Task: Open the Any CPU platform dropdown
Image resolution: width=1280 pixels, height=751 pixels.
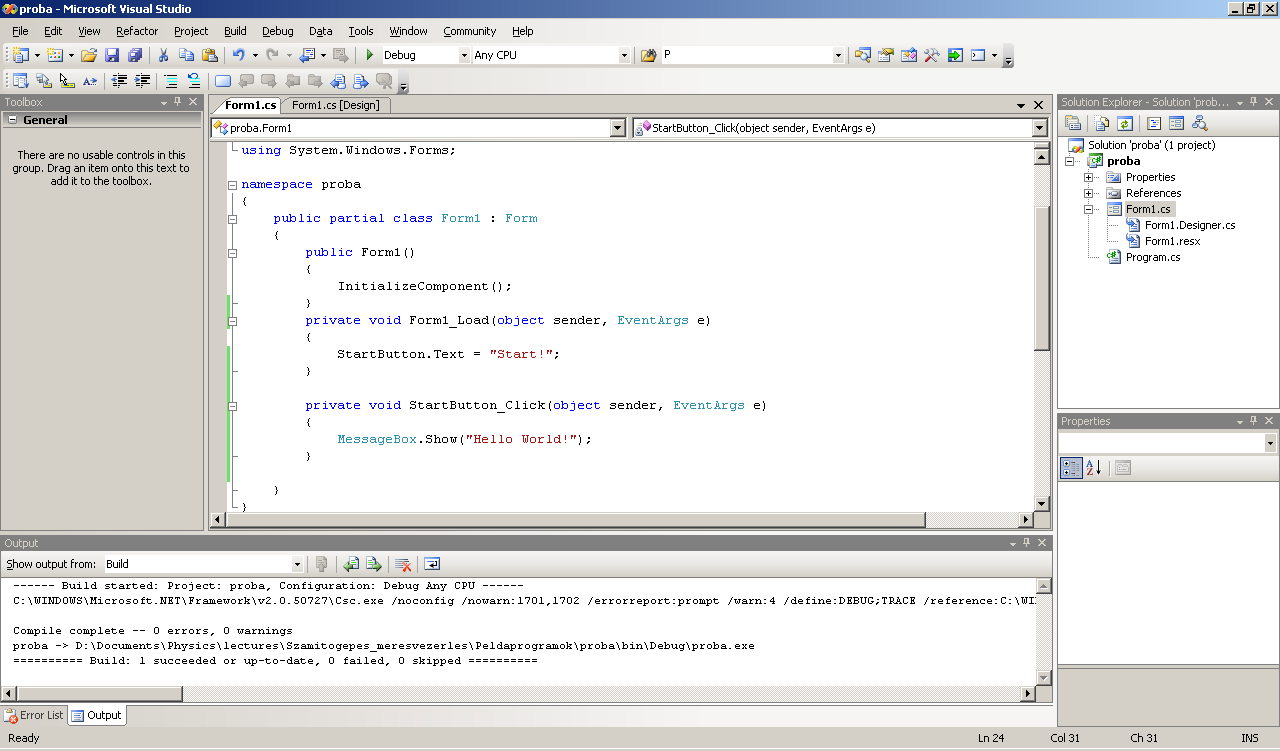Action: 625,56
